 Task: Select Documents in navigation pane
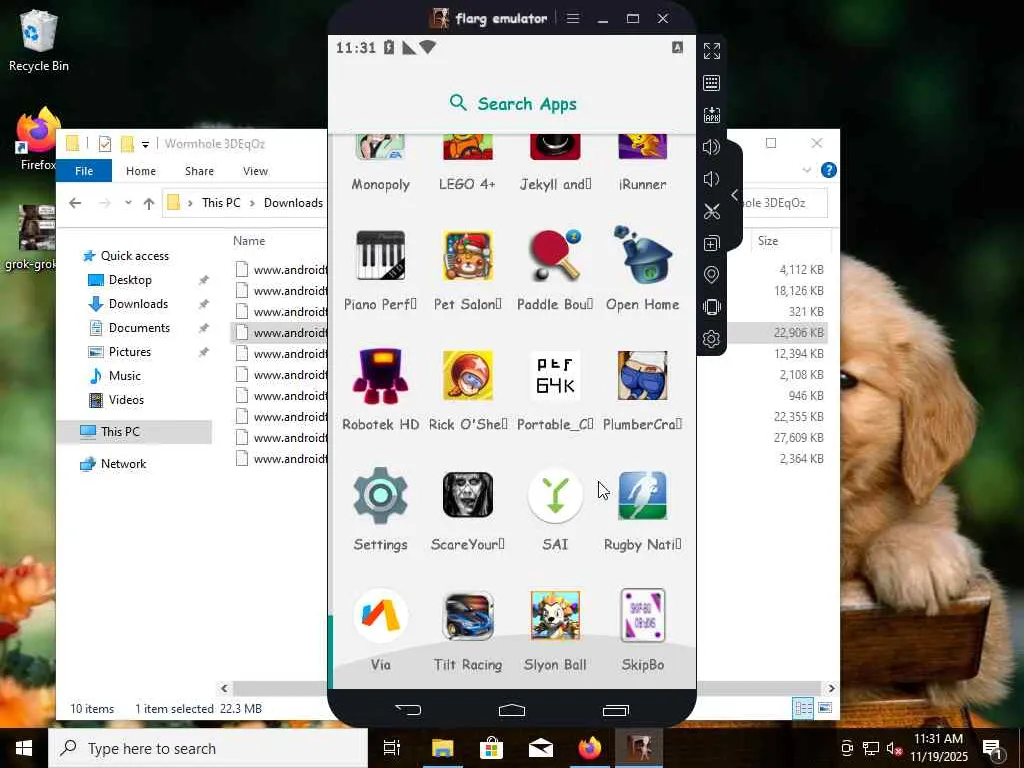click(139, 328)
